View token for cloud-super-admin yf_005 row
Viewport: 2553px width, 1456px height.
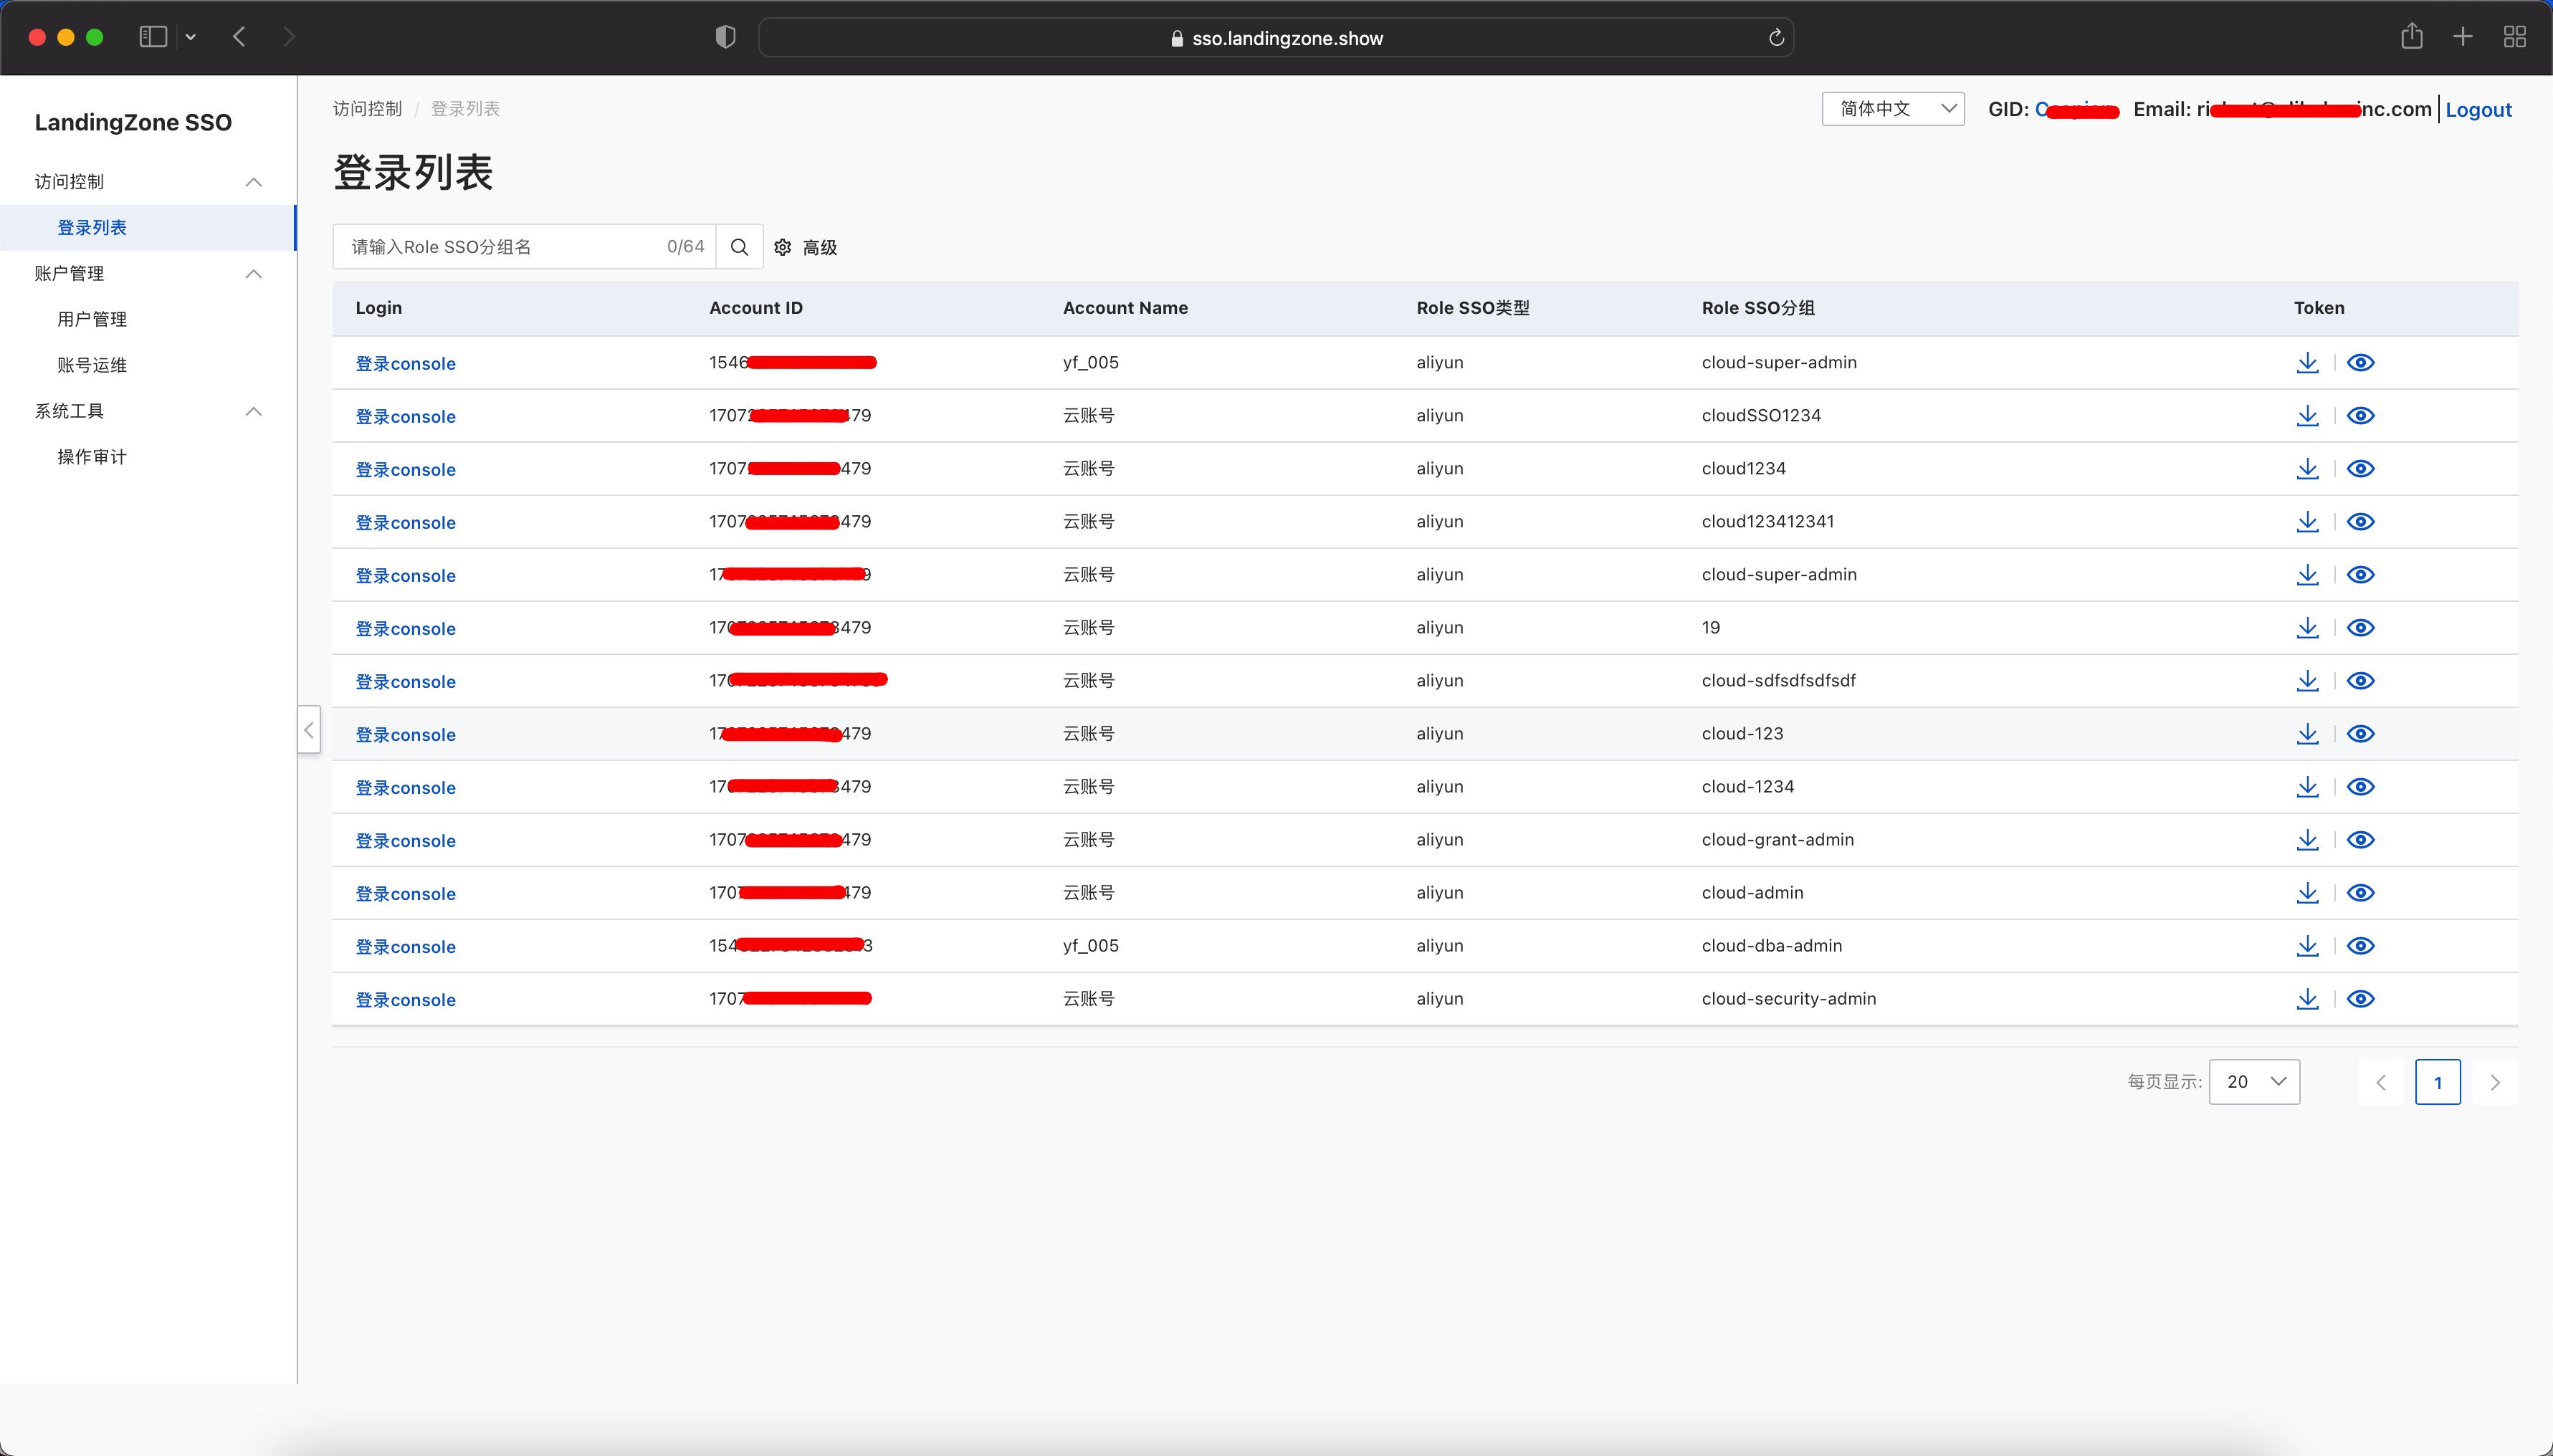2360,363
